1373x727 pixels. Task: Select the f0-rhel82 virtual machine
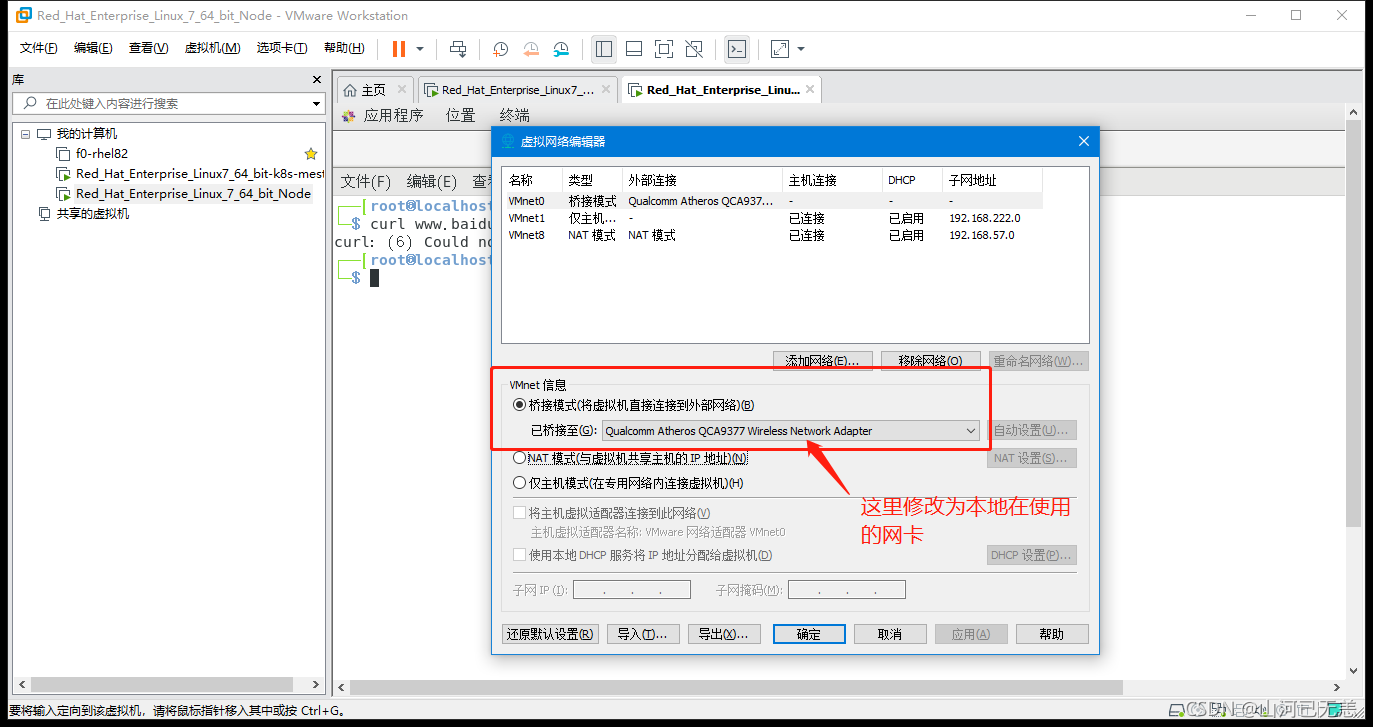(102, 154)
